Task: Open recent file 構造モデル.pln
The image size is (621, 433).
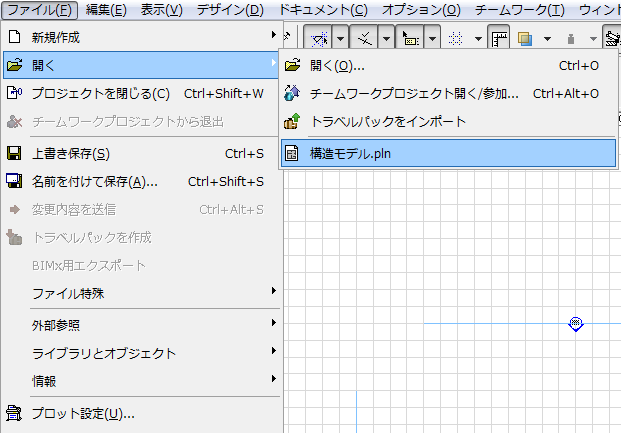Action: (x=448, y=153)
